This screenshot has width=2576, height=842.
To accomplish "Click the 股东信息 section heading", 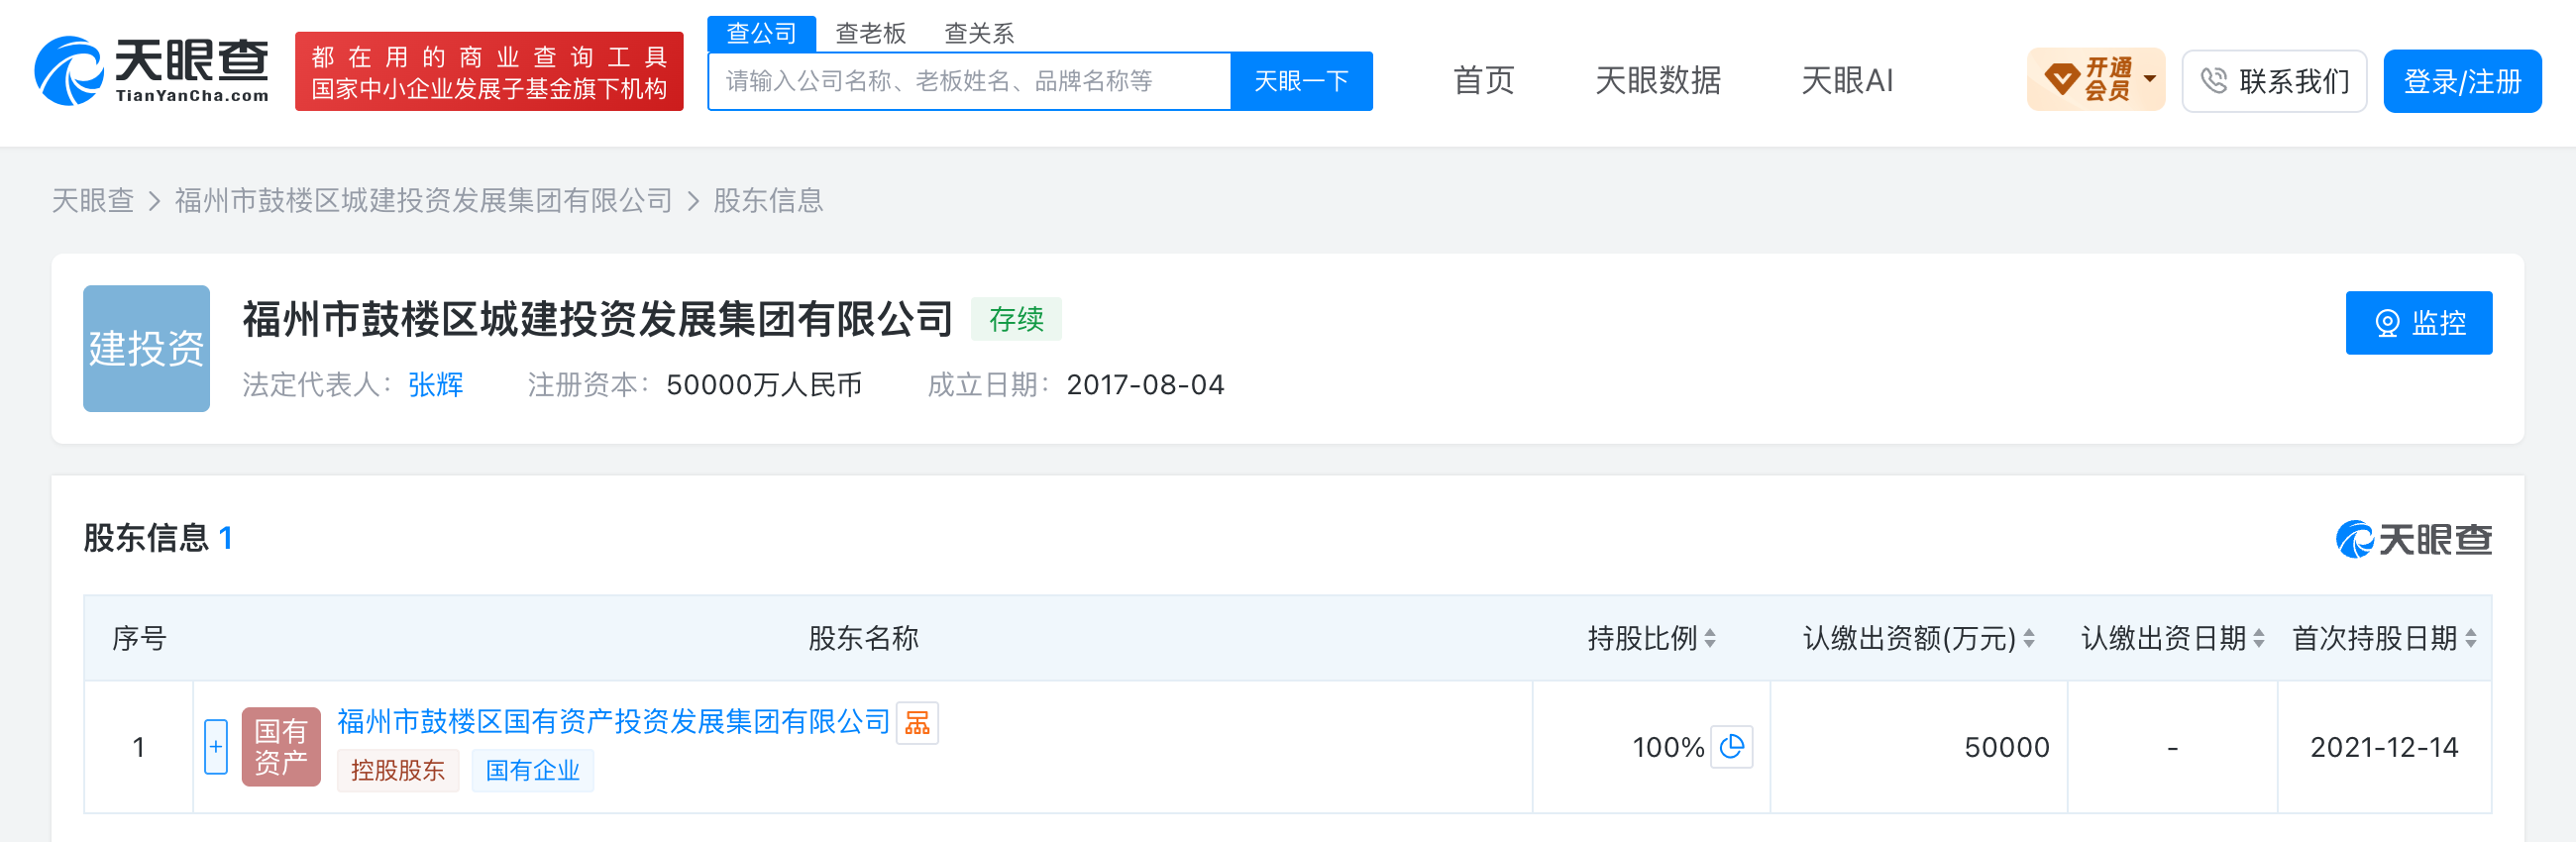I will point(145,538).
